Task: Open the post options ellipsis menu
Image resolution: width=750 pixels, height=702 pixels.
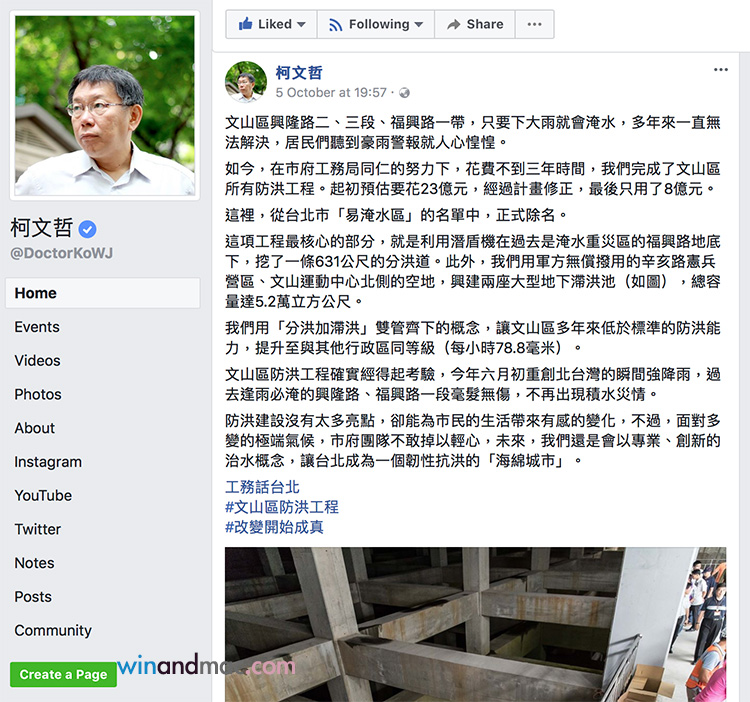Action: [x=720, y=70]
